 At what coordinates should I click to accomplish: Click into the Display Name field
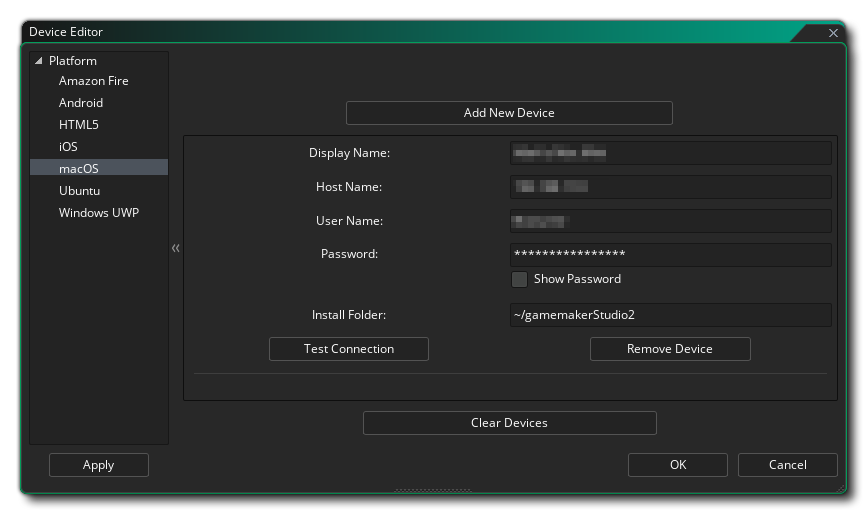pos(670,153)
